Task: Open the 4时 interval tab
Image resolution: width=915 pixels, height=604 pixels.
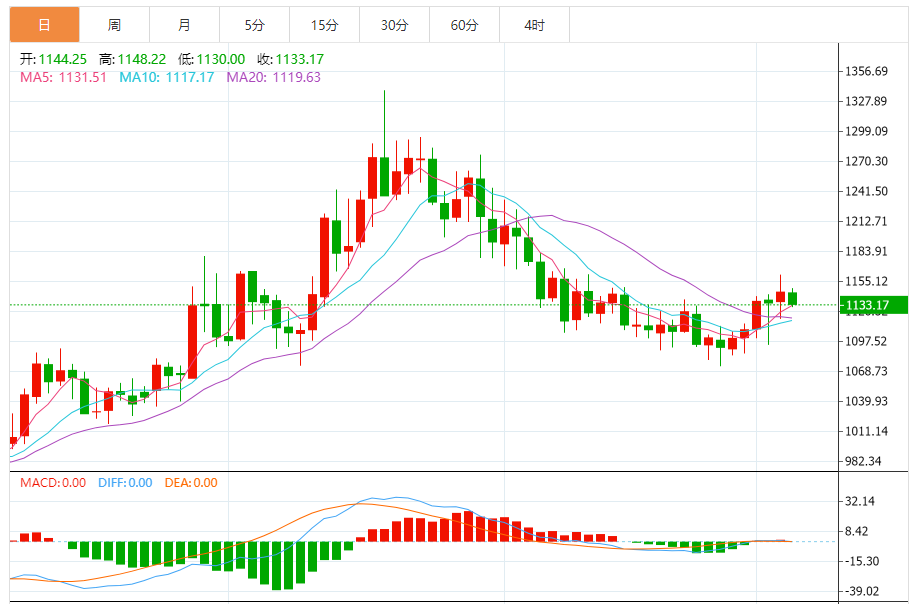Action: (x=535, y=25)
